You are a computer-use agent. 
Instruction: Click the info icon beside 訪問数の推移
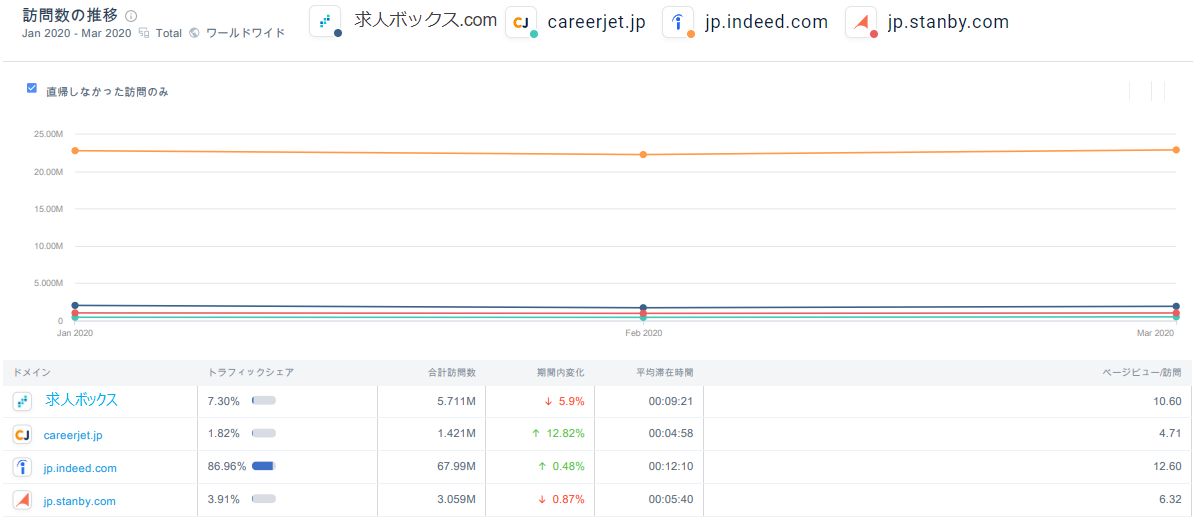(x=131, y=16)
